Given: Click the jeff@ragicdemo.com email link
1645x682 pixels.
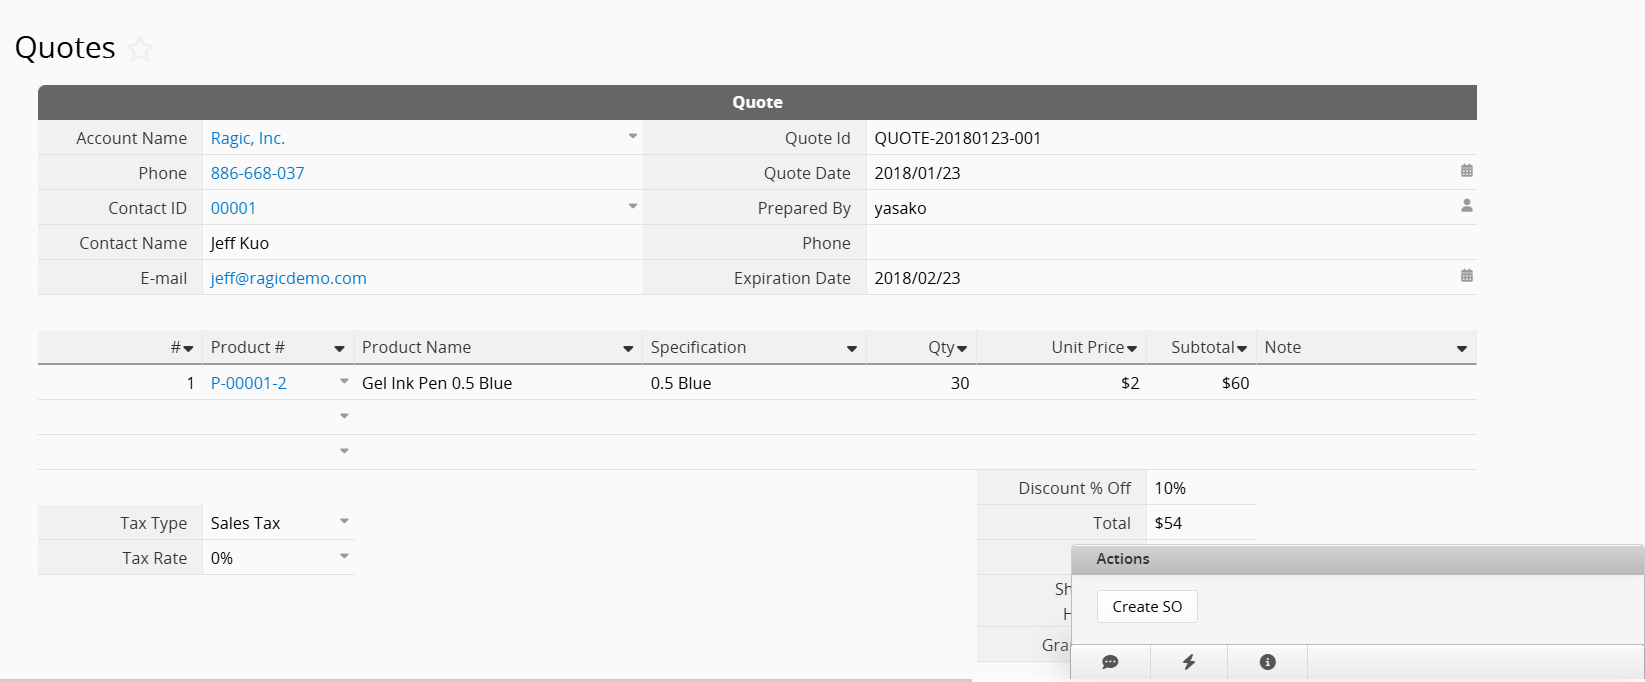Looking at the screenshot, I should pos(288,279).
